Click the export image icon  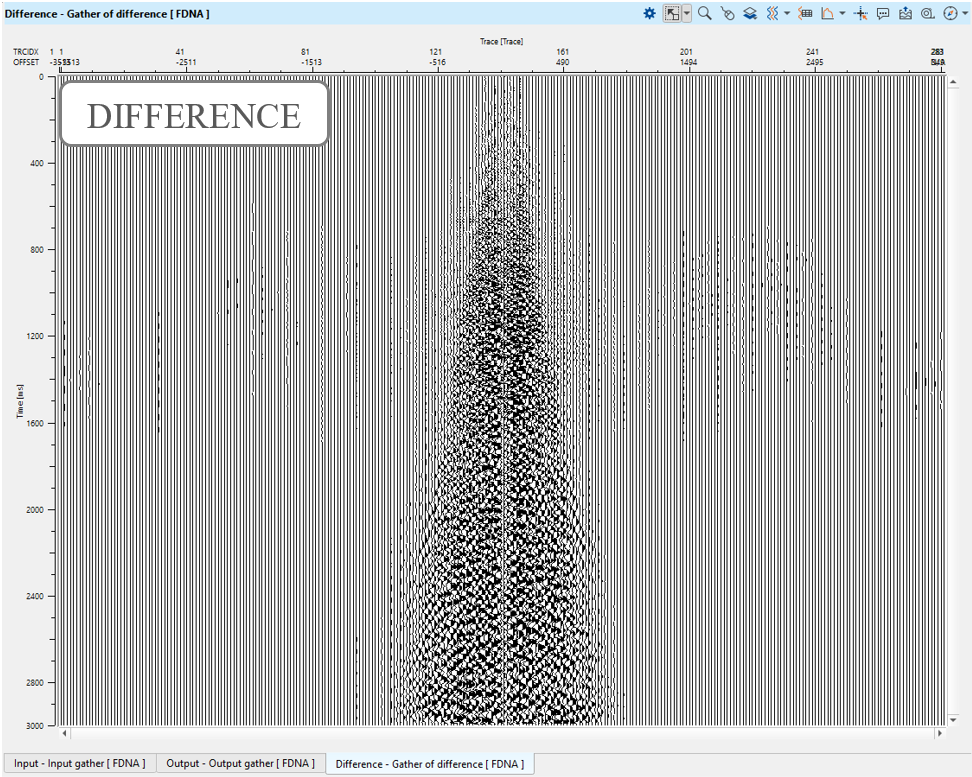(x=905, y=13)
